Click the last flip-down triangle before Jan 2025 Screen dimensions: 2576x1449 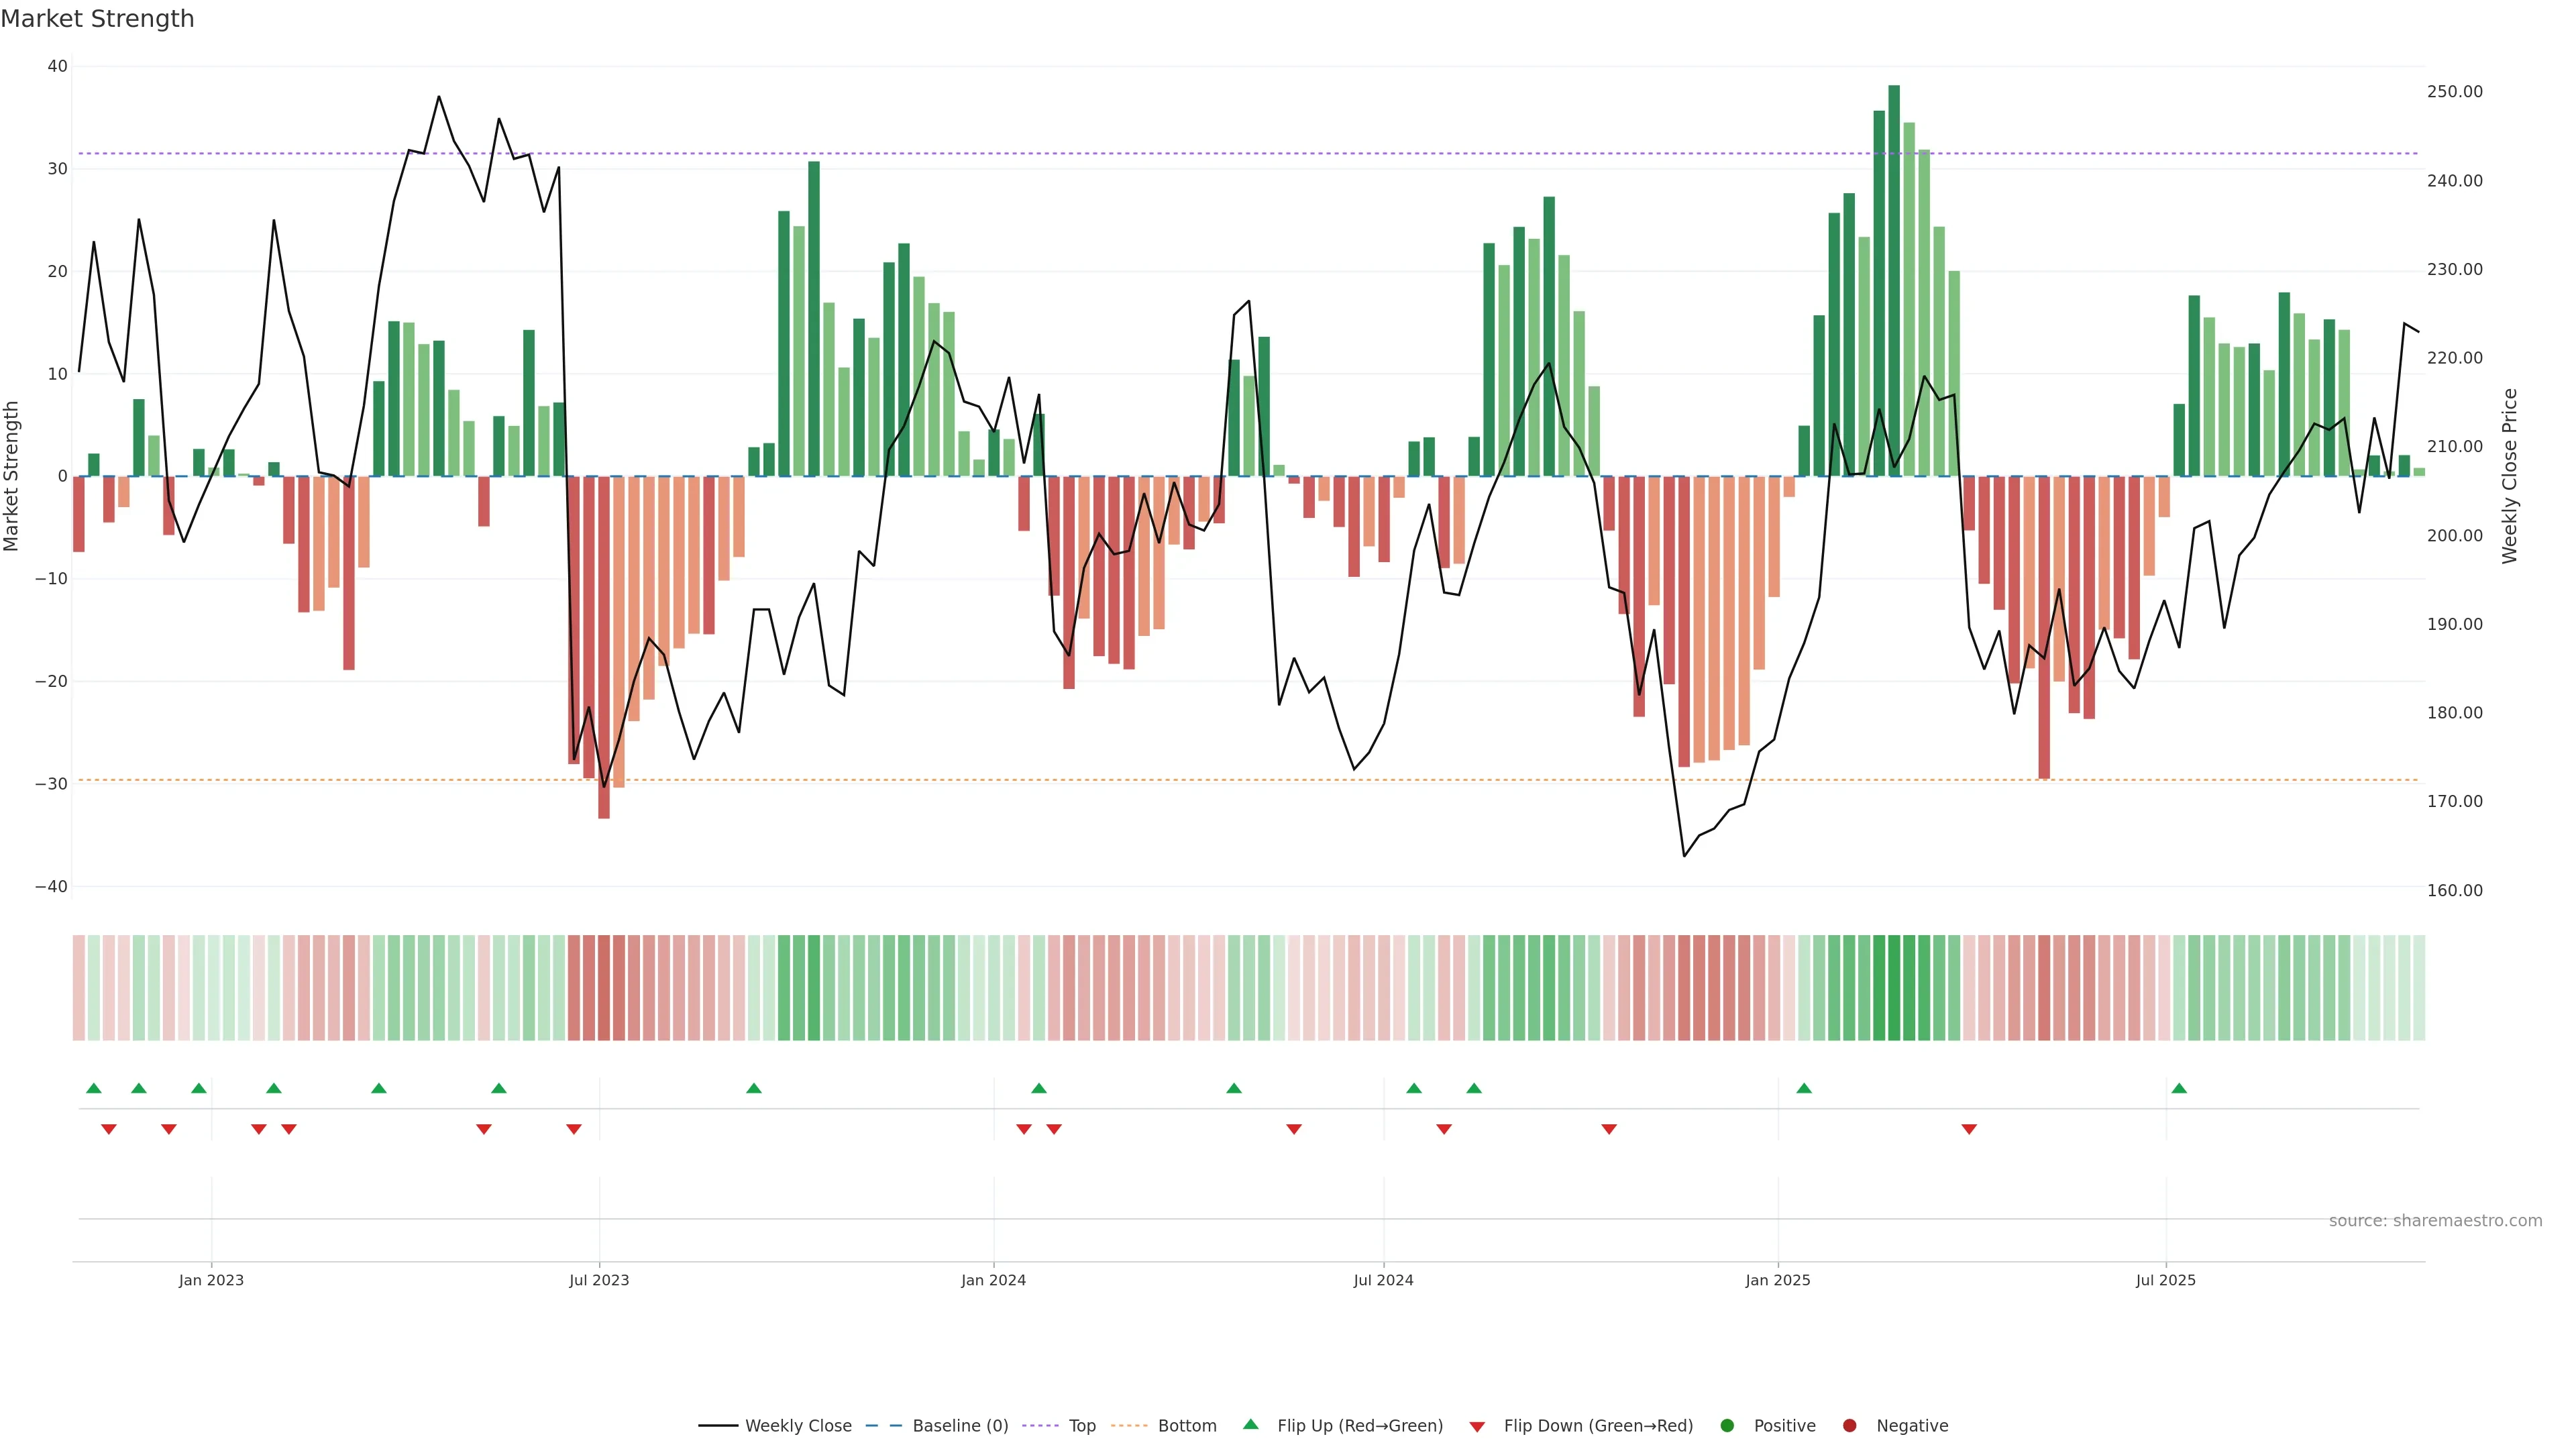pos(1609,1129)
